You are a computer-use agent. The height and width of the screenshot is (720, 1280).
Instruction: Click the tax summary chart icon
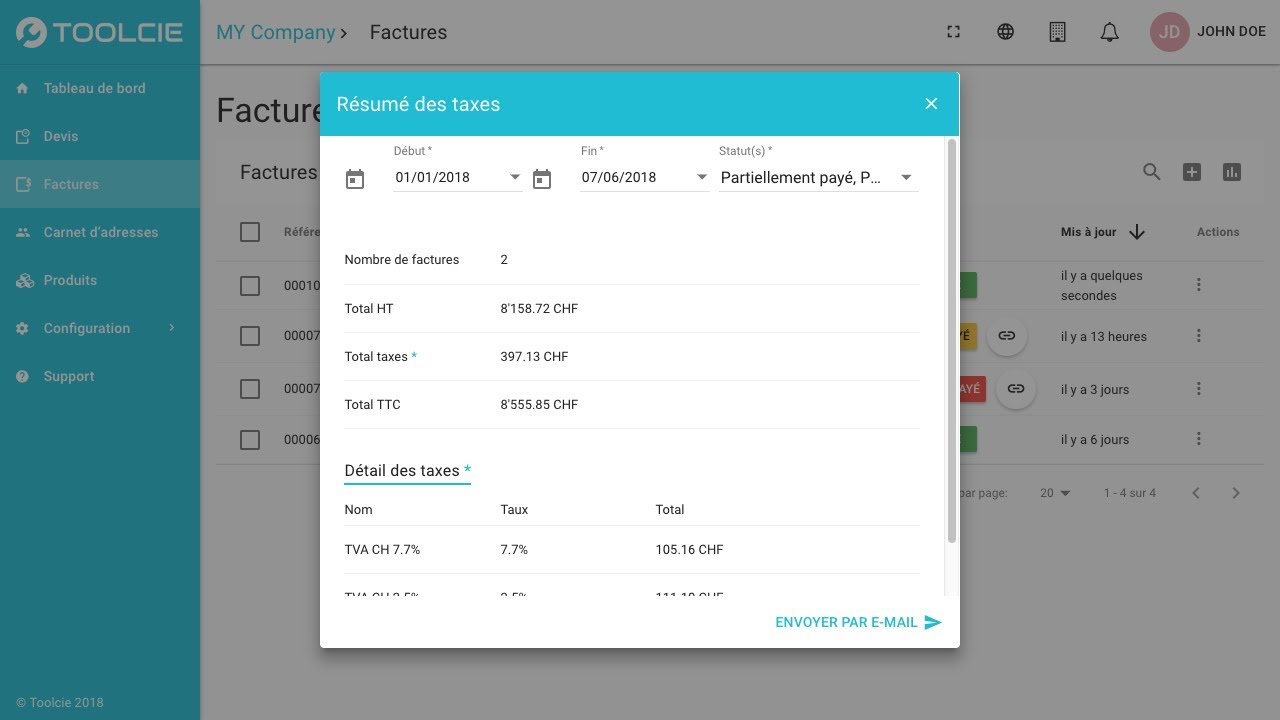pos(1232,172)
